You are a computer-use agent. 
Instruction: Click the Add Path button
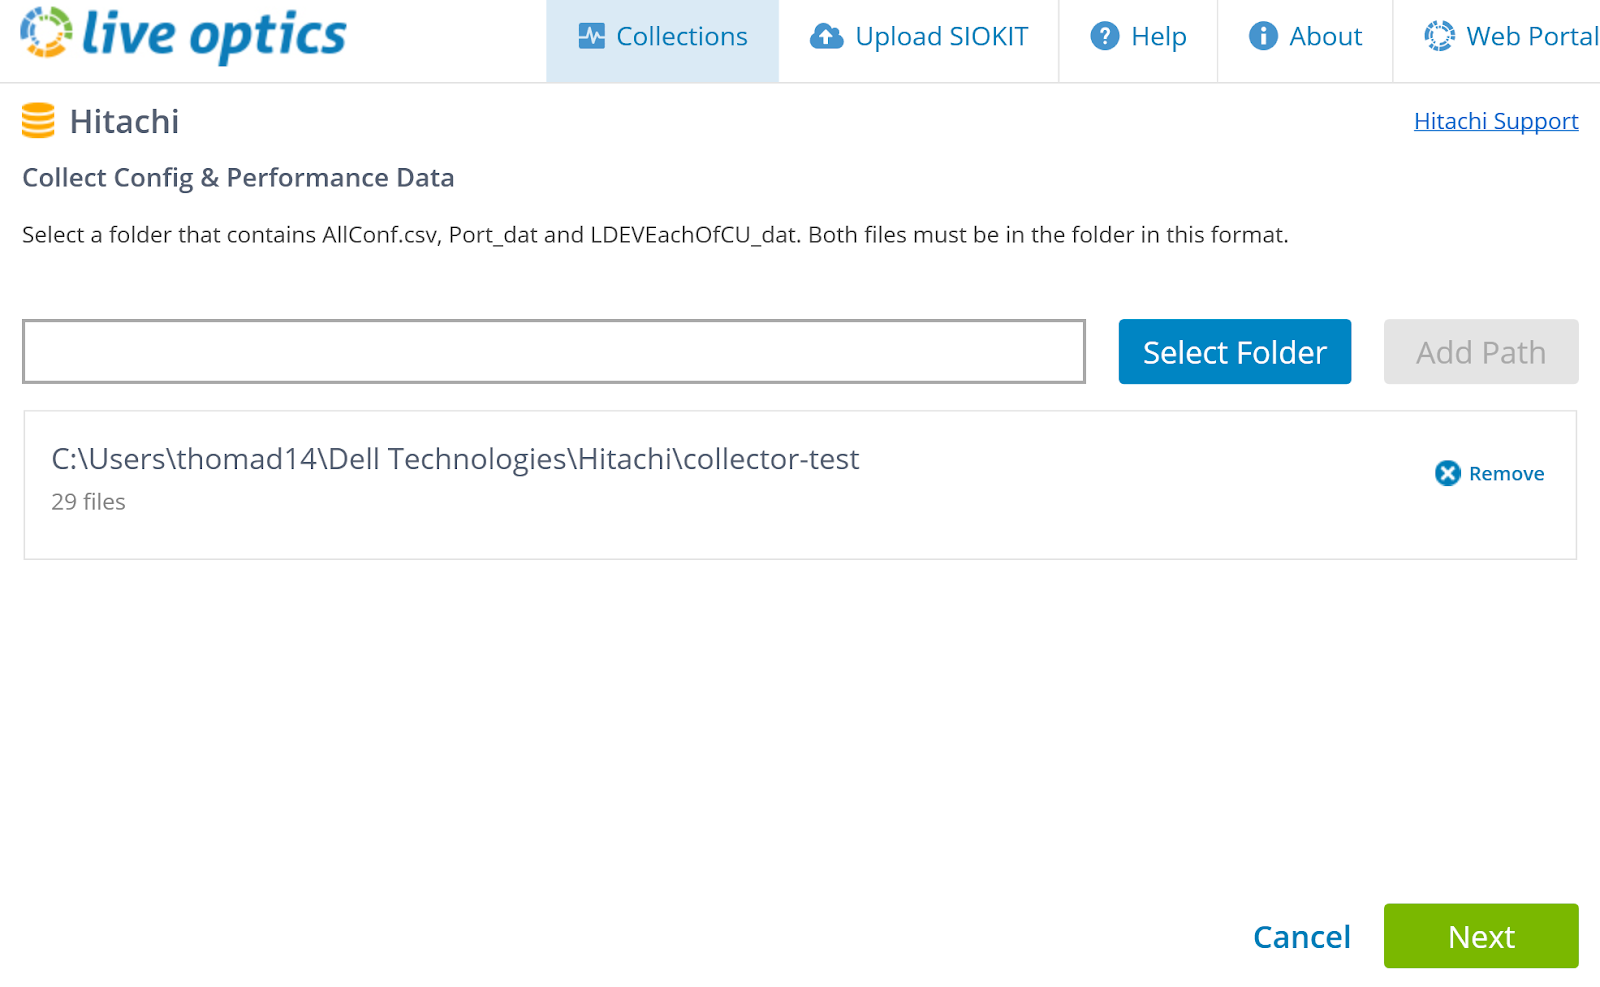[1480, 352]
